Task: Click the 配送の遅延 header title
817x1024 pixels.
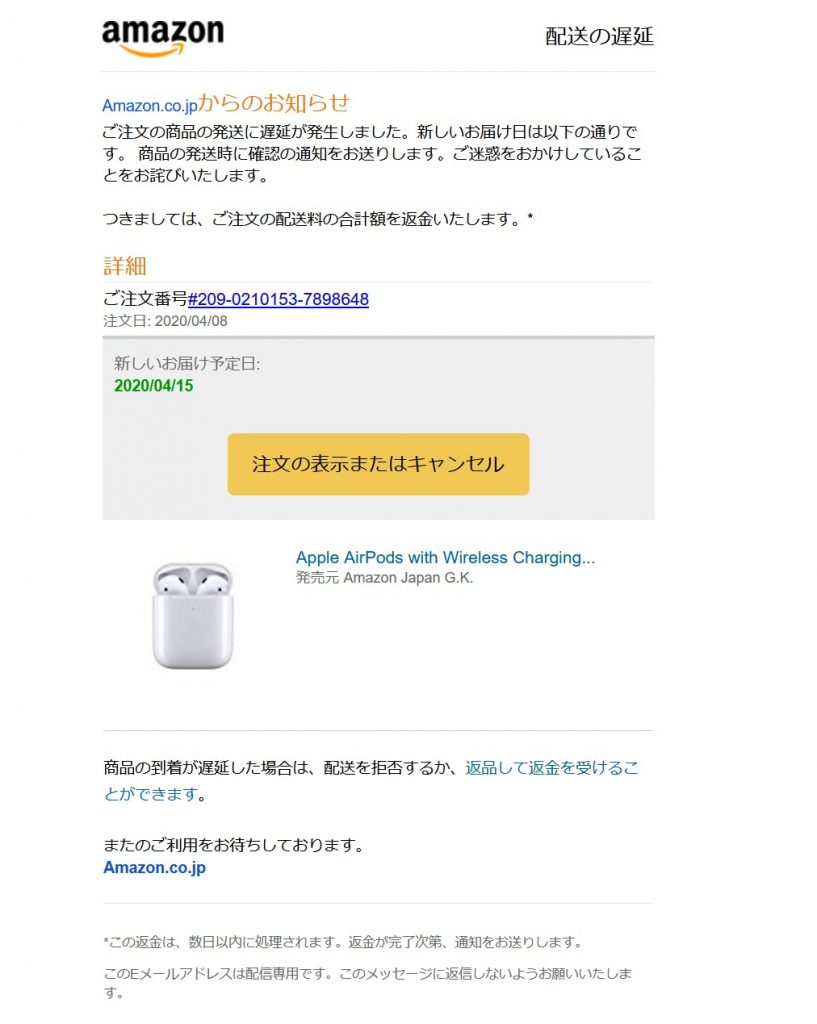Action: 599,37
